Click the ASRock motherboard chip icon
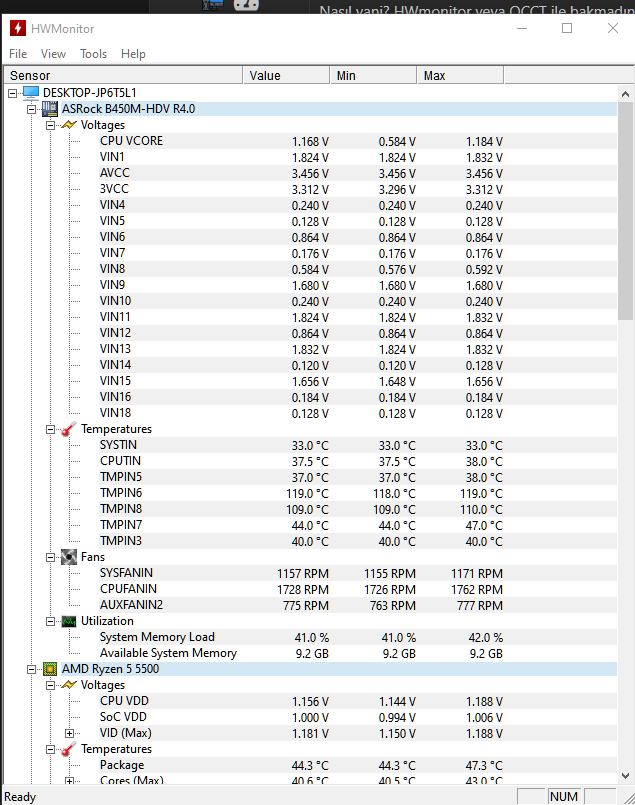 pyautogui.click(x=50, y=109)
